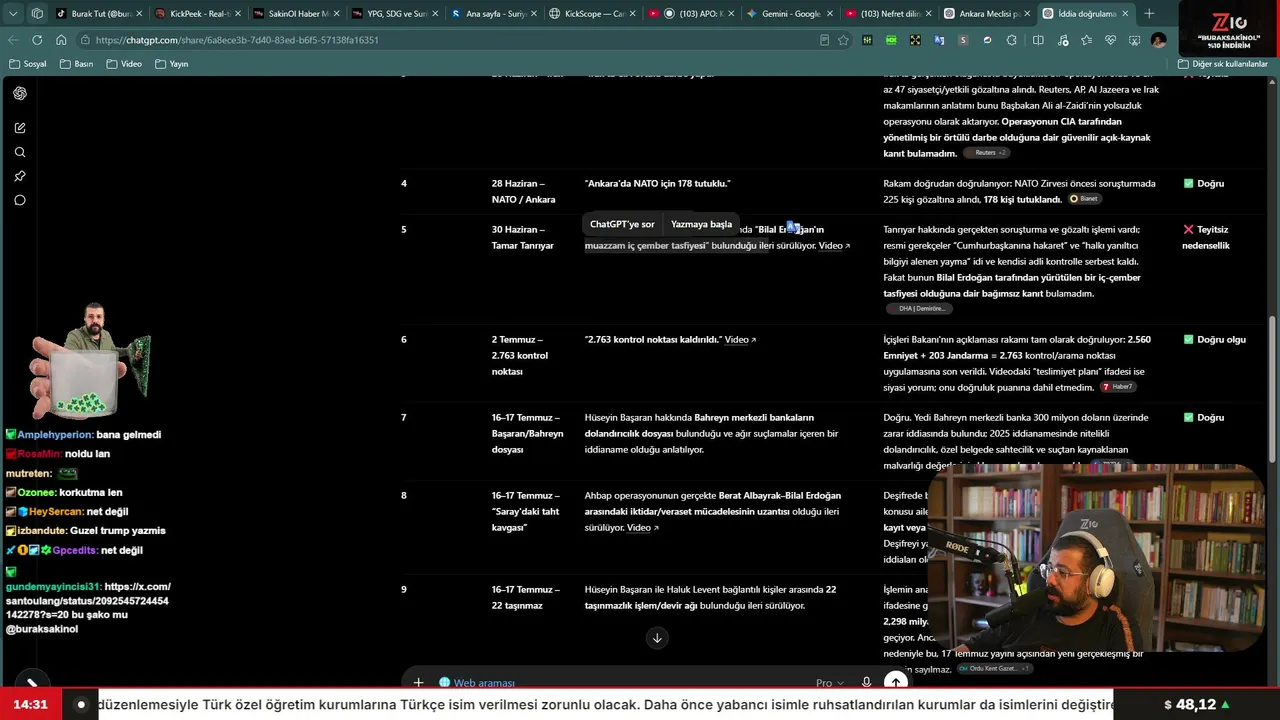Switch to the YPG, SDG ve Suriye tab

pyautogui.click(x=395, y=14)
